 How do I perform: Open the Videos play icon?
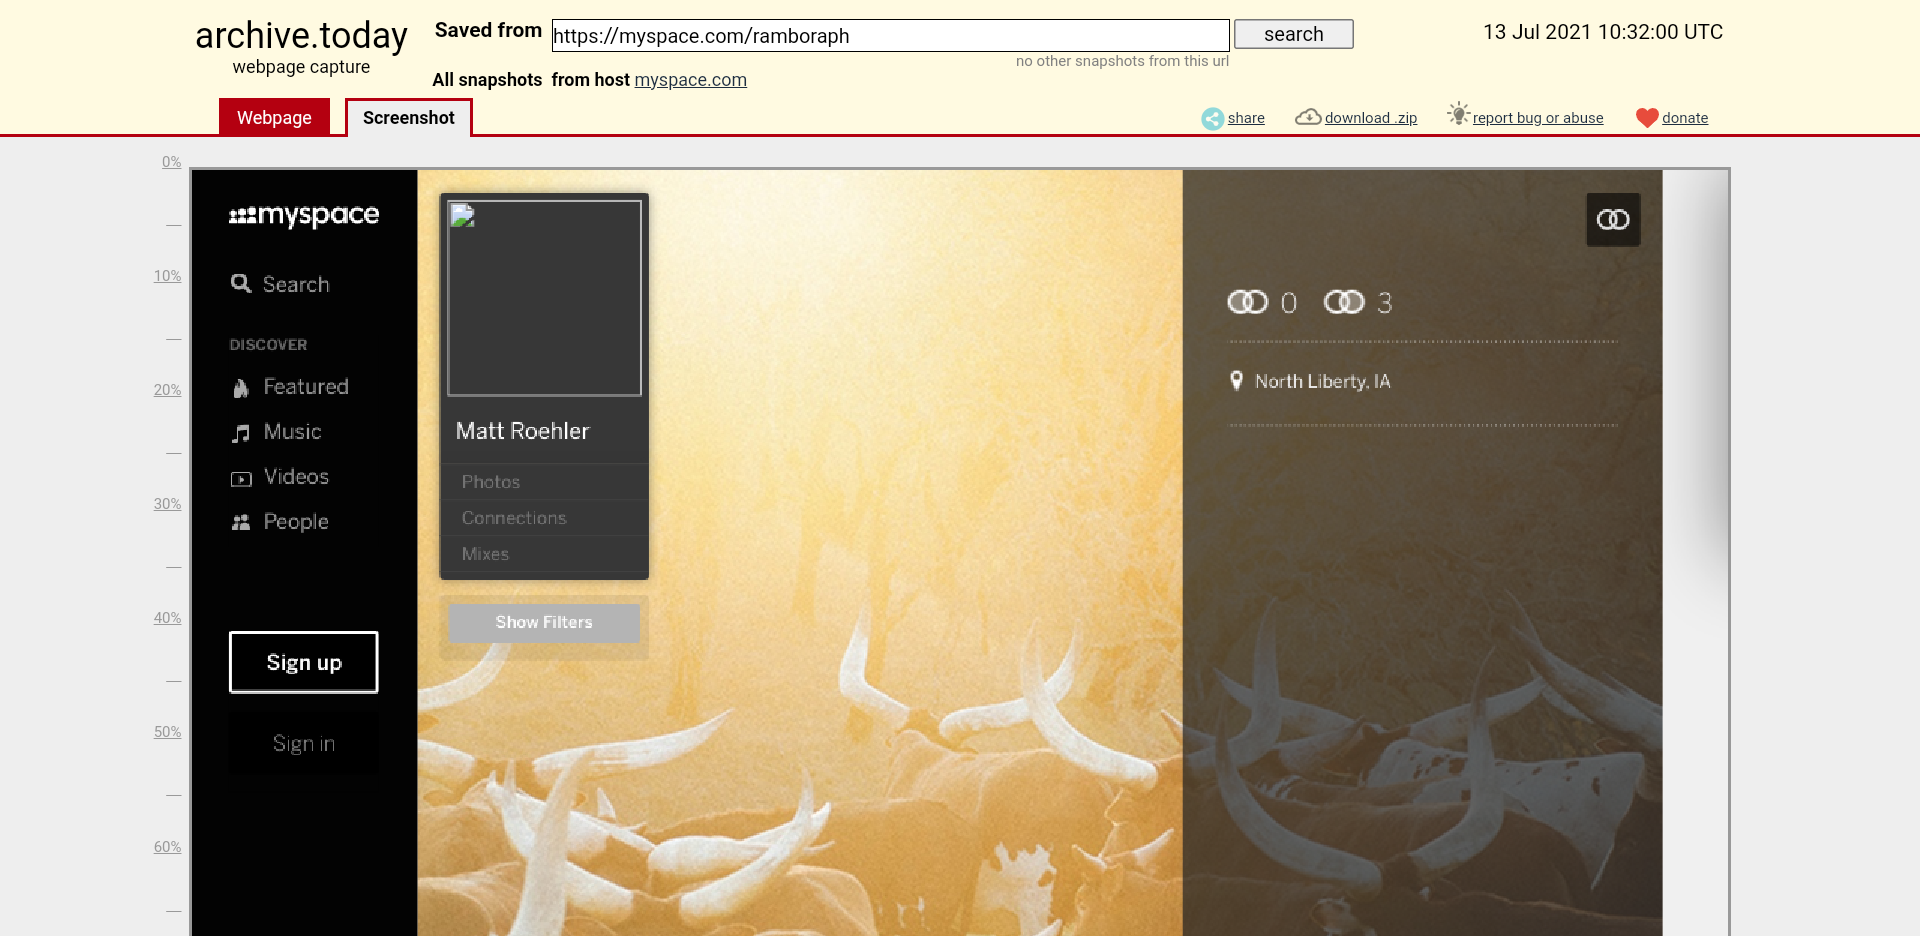241,479
